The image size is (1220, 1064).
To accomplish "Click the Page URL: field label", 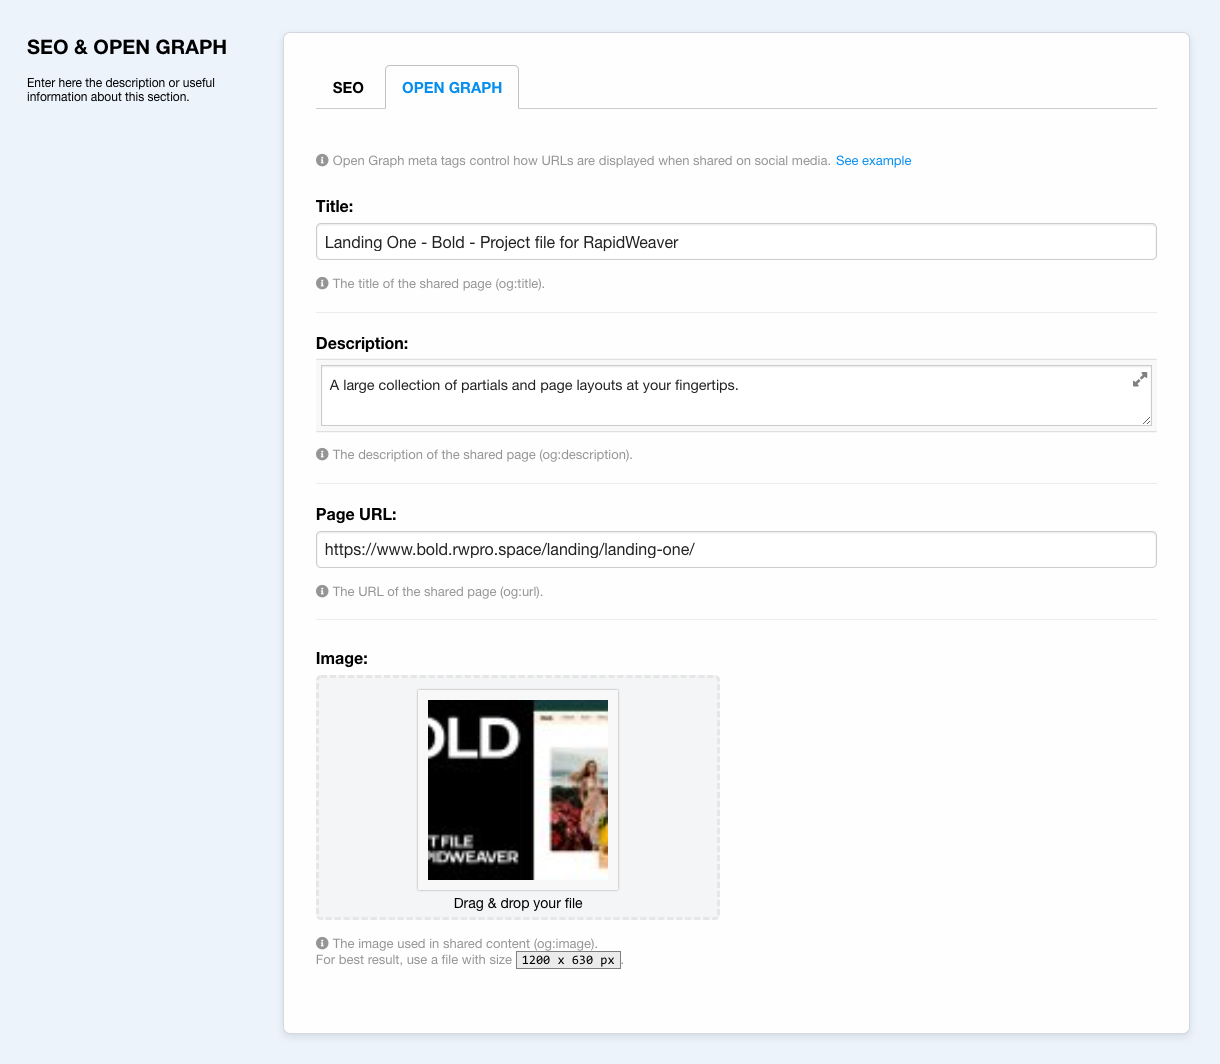I will pos(356,514).
